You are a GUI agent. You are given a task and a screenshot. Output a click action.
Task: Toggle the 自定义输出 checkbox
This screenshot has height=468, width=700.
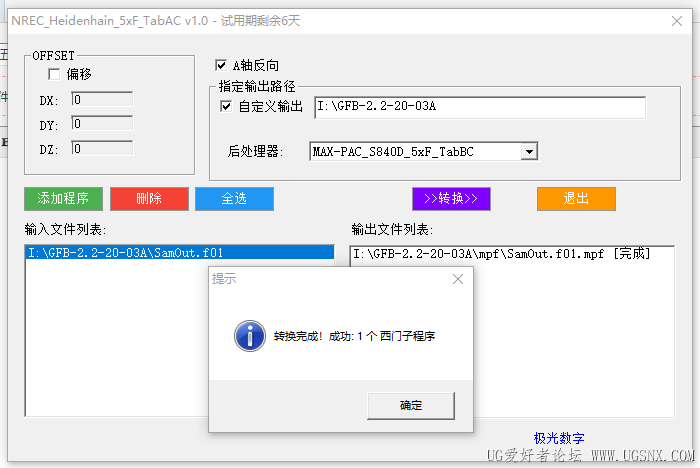coord(226,106)
